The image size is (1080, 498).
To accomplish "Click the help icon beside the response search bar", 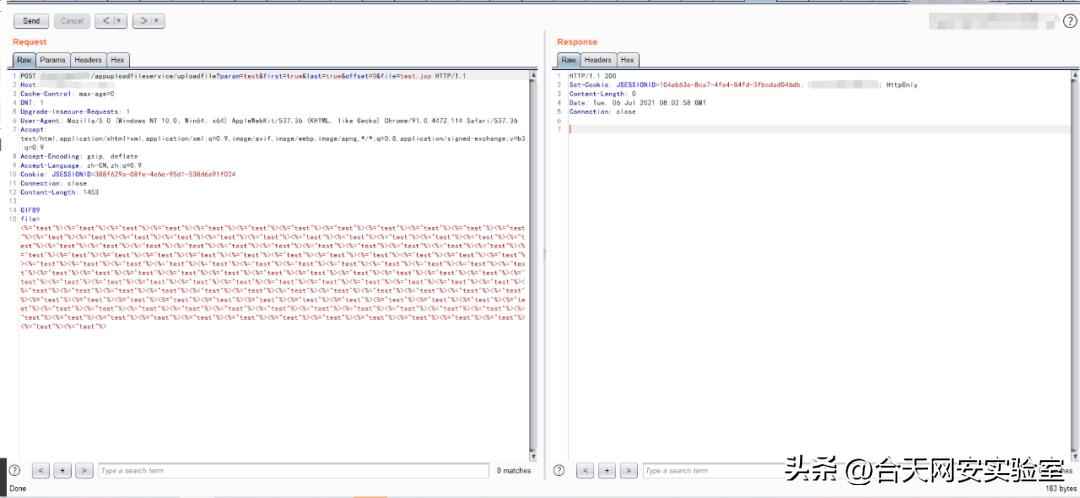I will pyautogui.click(x=559, y=470).
